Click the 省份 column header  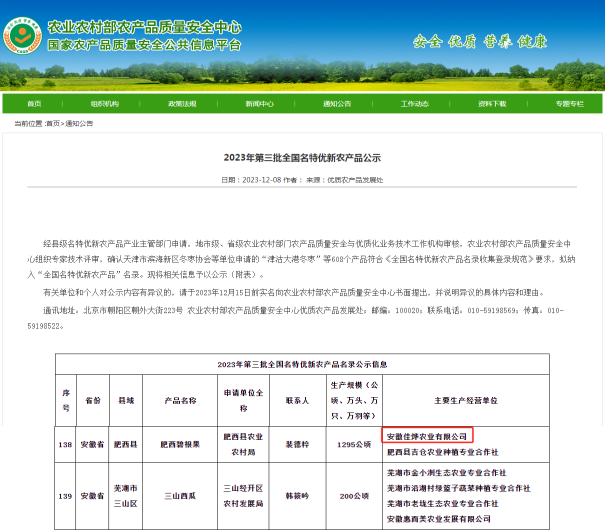93,400
